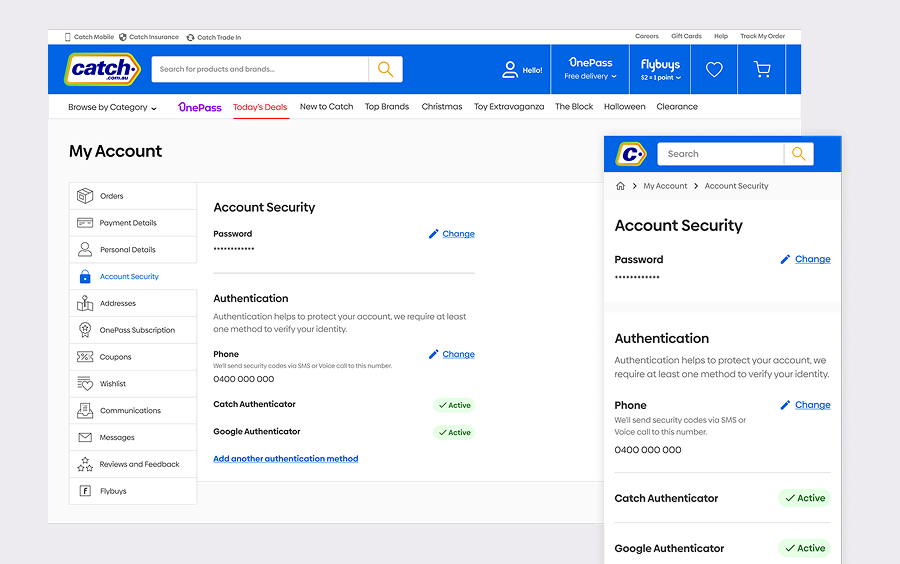Open the Toy Extravaganza tab
Viewport: 900px width, 564px height.
coord(509,107)
